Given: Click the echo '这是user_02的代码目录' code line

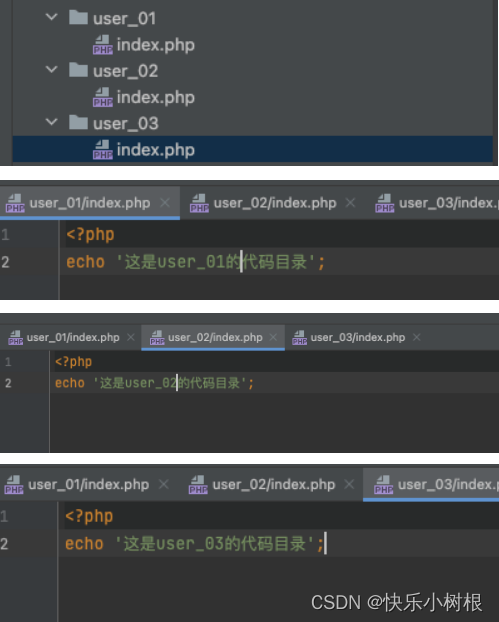Looking at the screenshot, I should (x=154, y=383).
